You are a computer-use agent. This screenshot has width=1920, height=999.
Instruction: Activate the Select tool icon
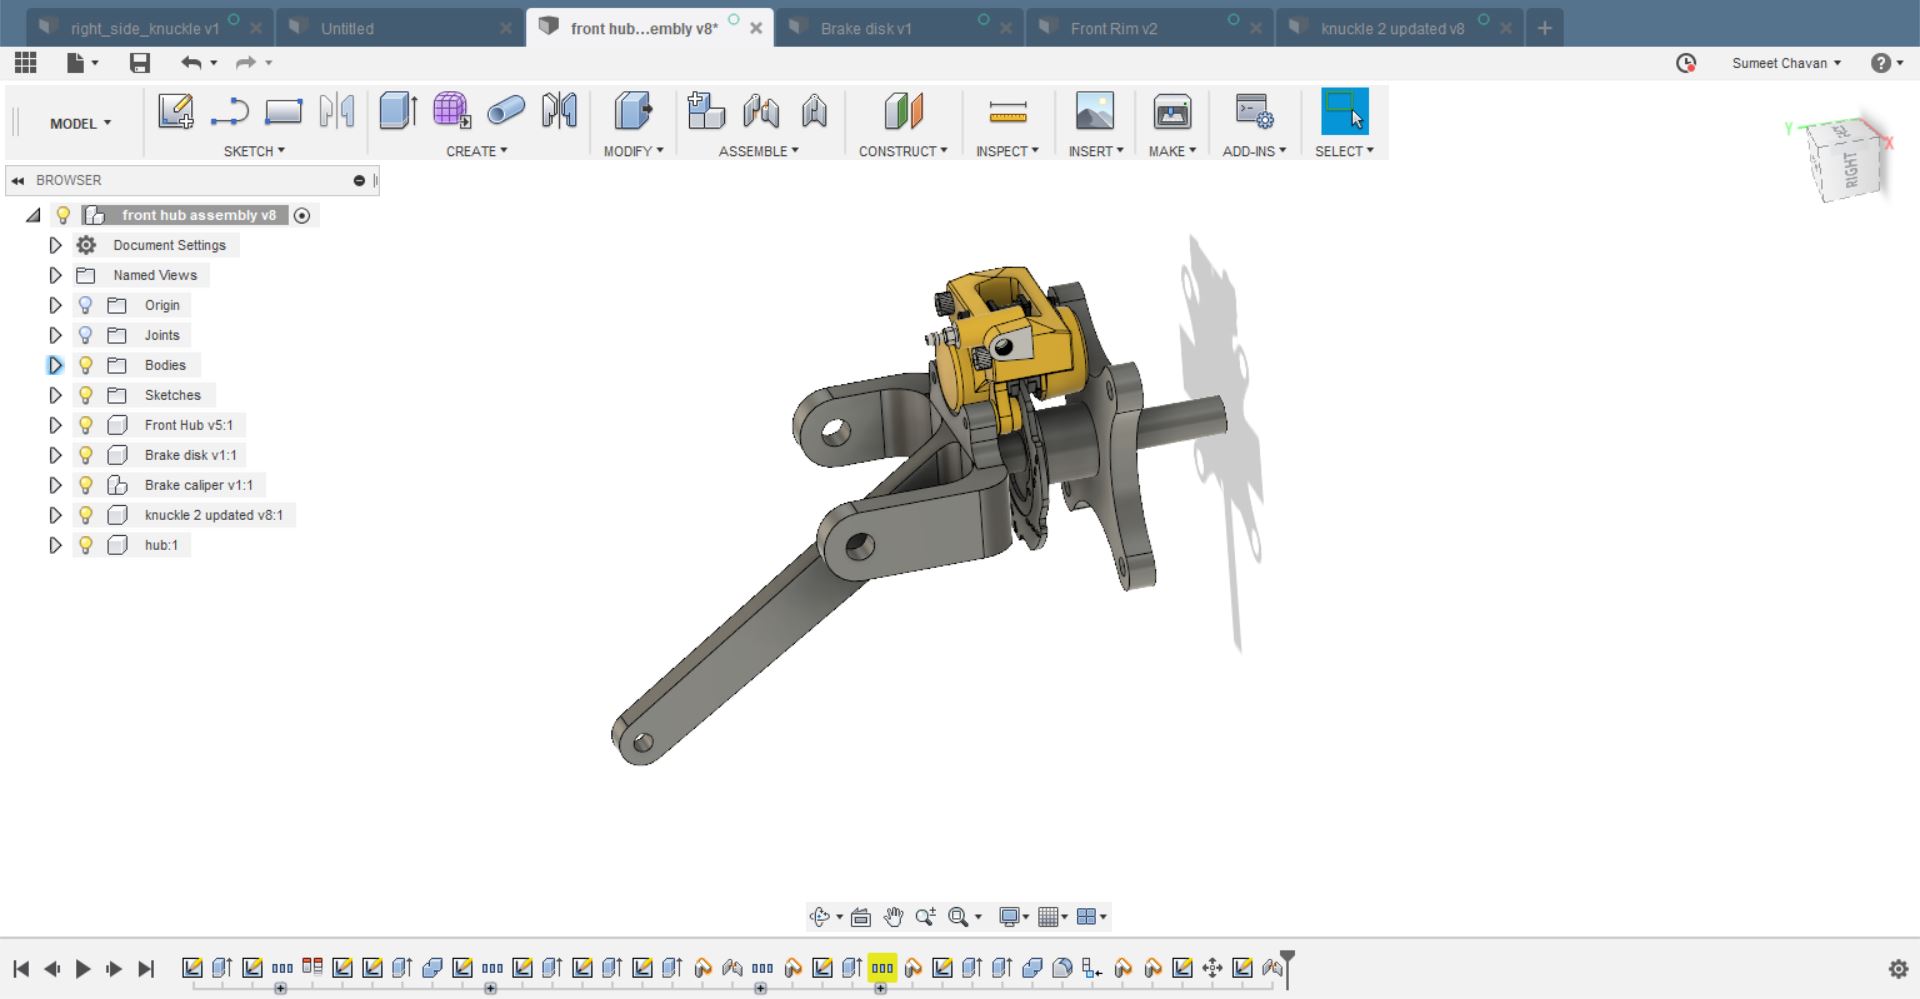pos(1344,111)
